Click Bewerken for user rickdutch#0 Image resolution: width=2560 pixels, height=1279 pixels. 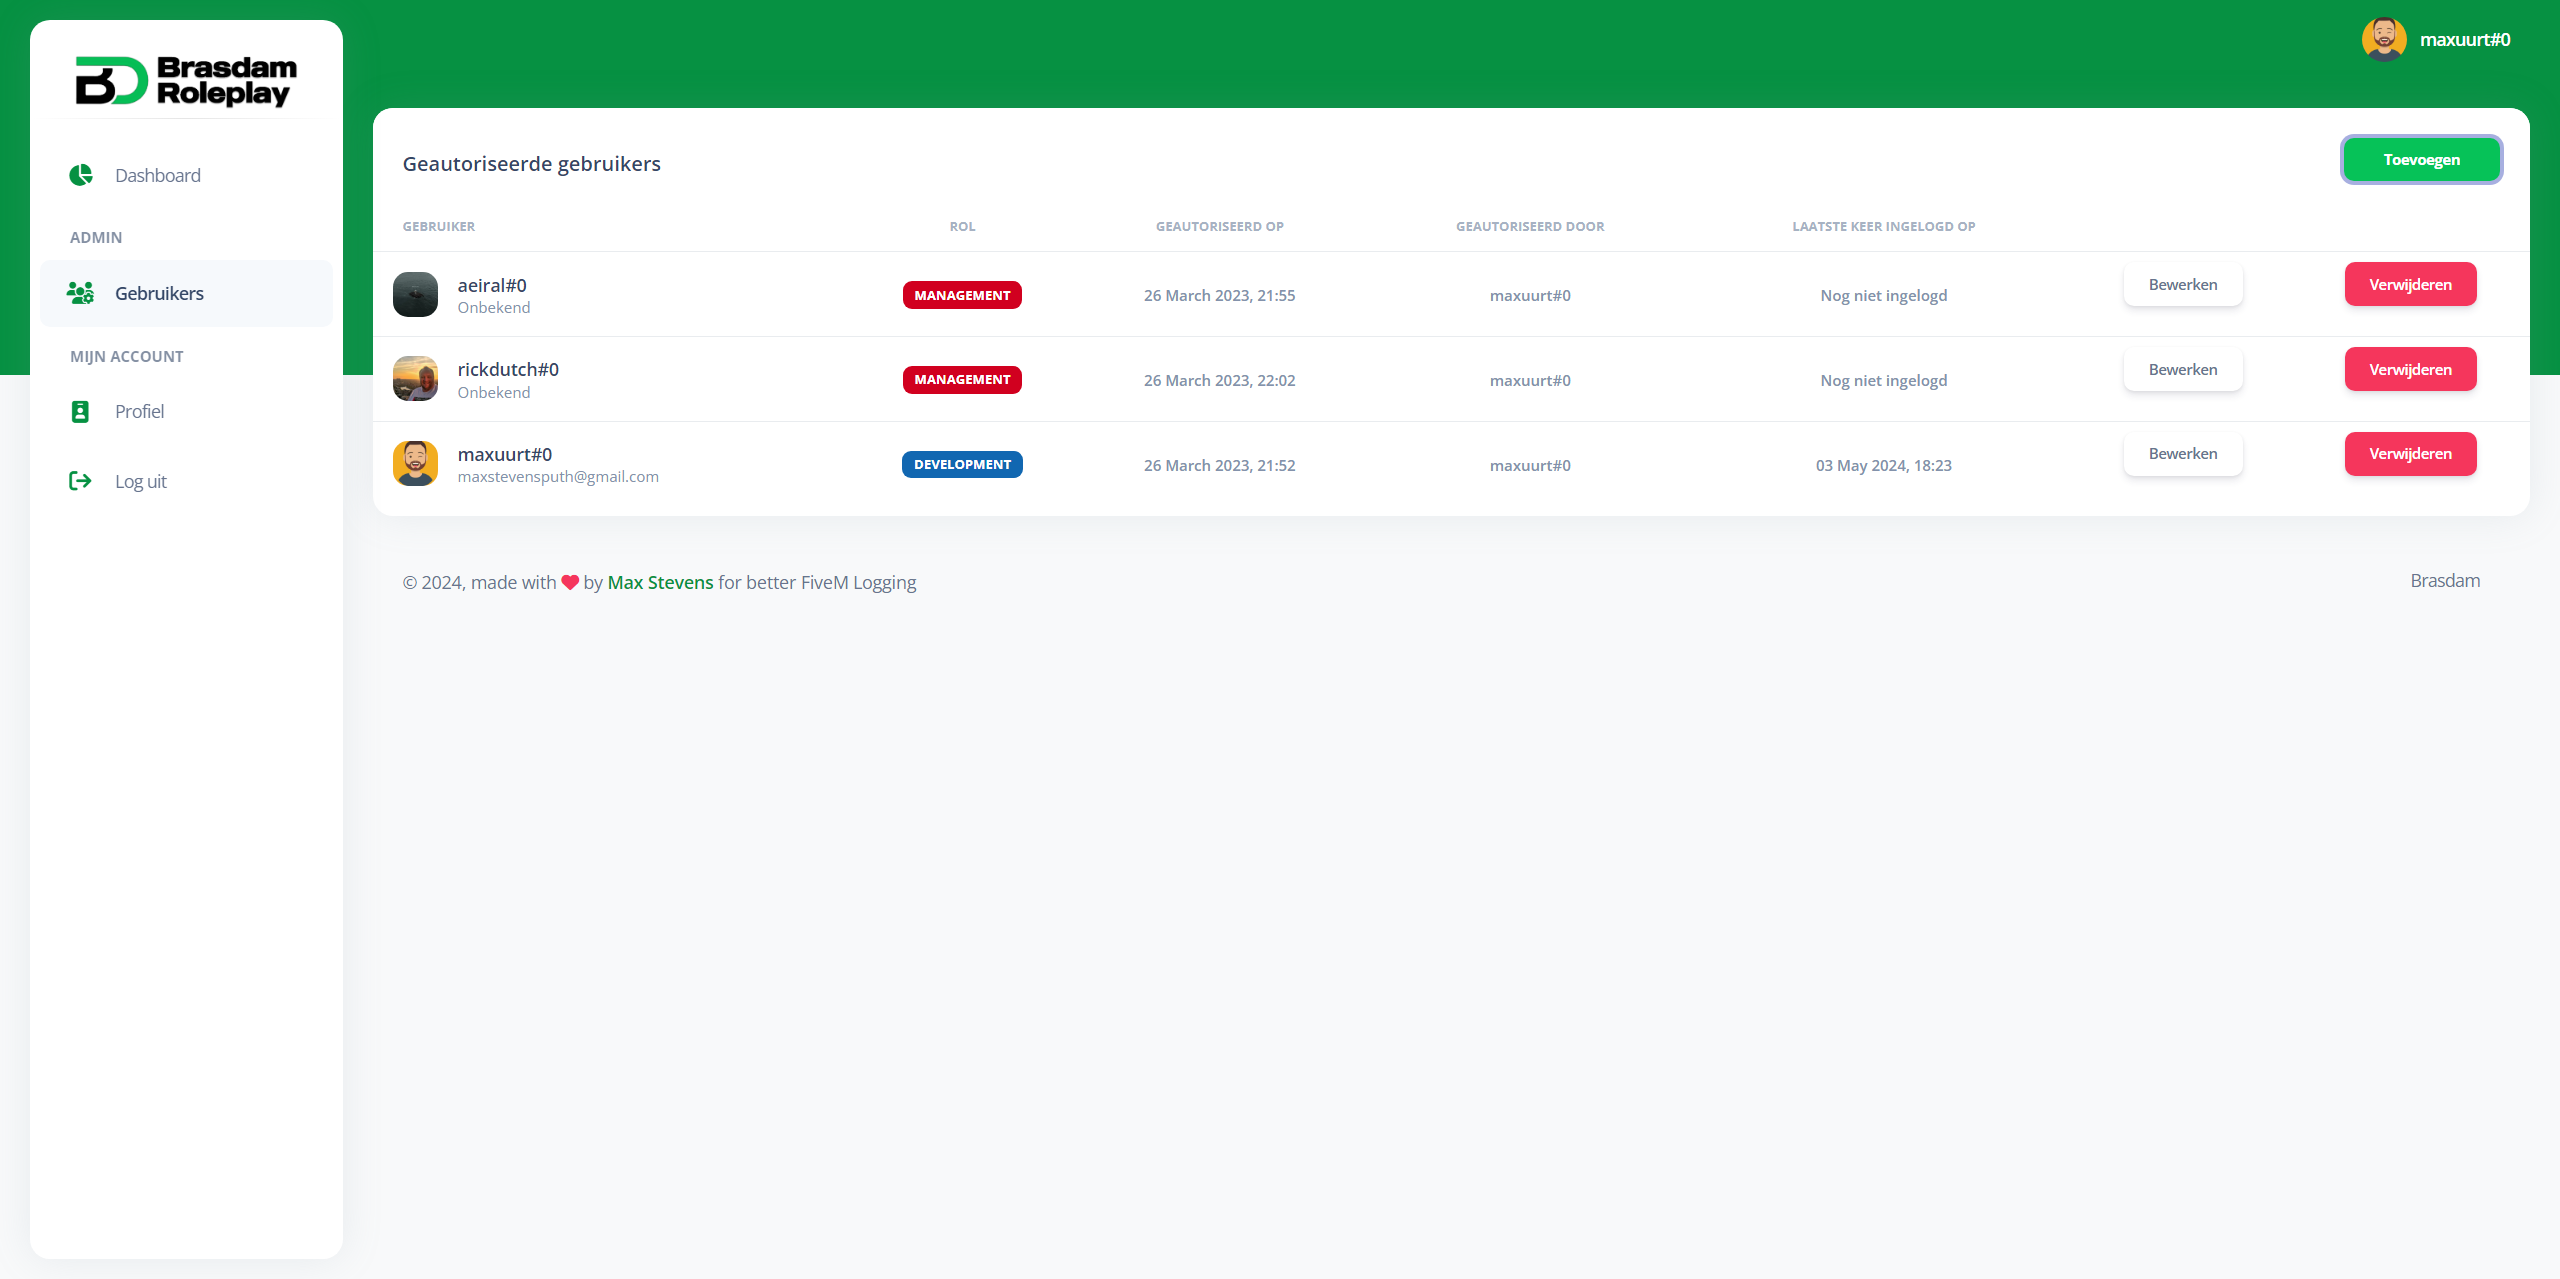tap(2182, 369)
